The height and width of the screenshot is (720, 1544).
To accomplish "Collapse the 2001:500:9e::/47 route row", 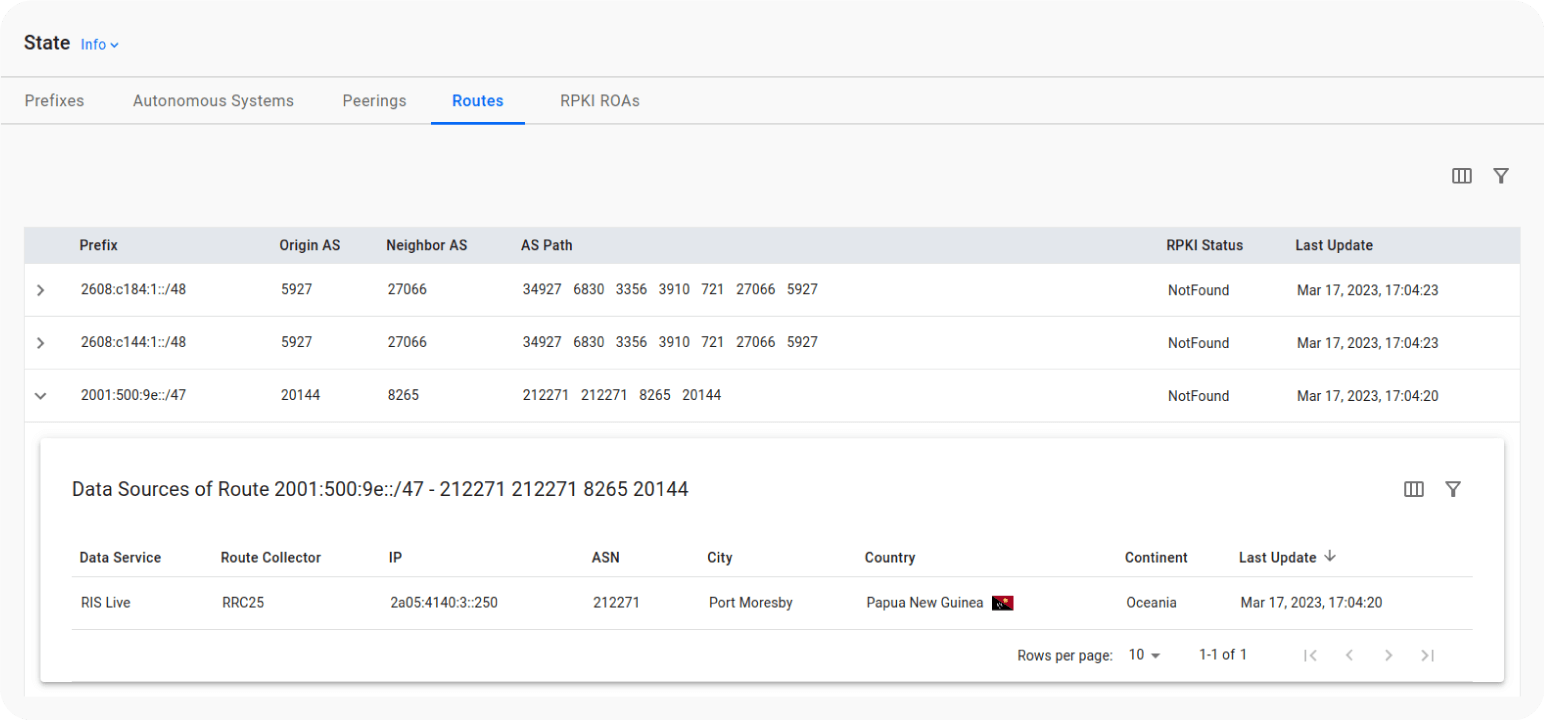I will tap(40, 396).
